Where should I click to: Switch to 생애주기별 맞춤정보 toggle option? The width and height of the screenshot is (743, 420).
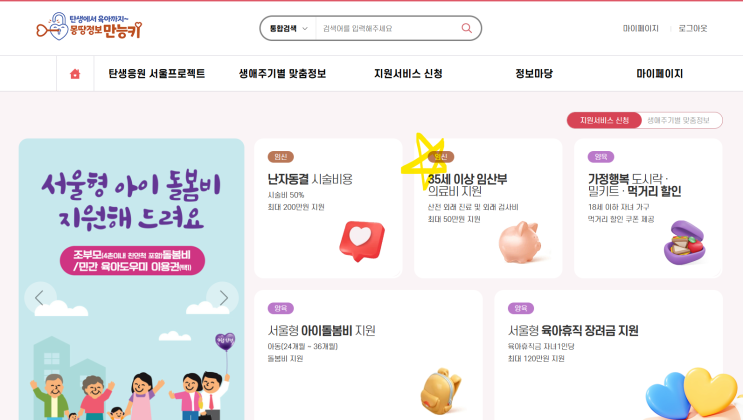[679, 120]
